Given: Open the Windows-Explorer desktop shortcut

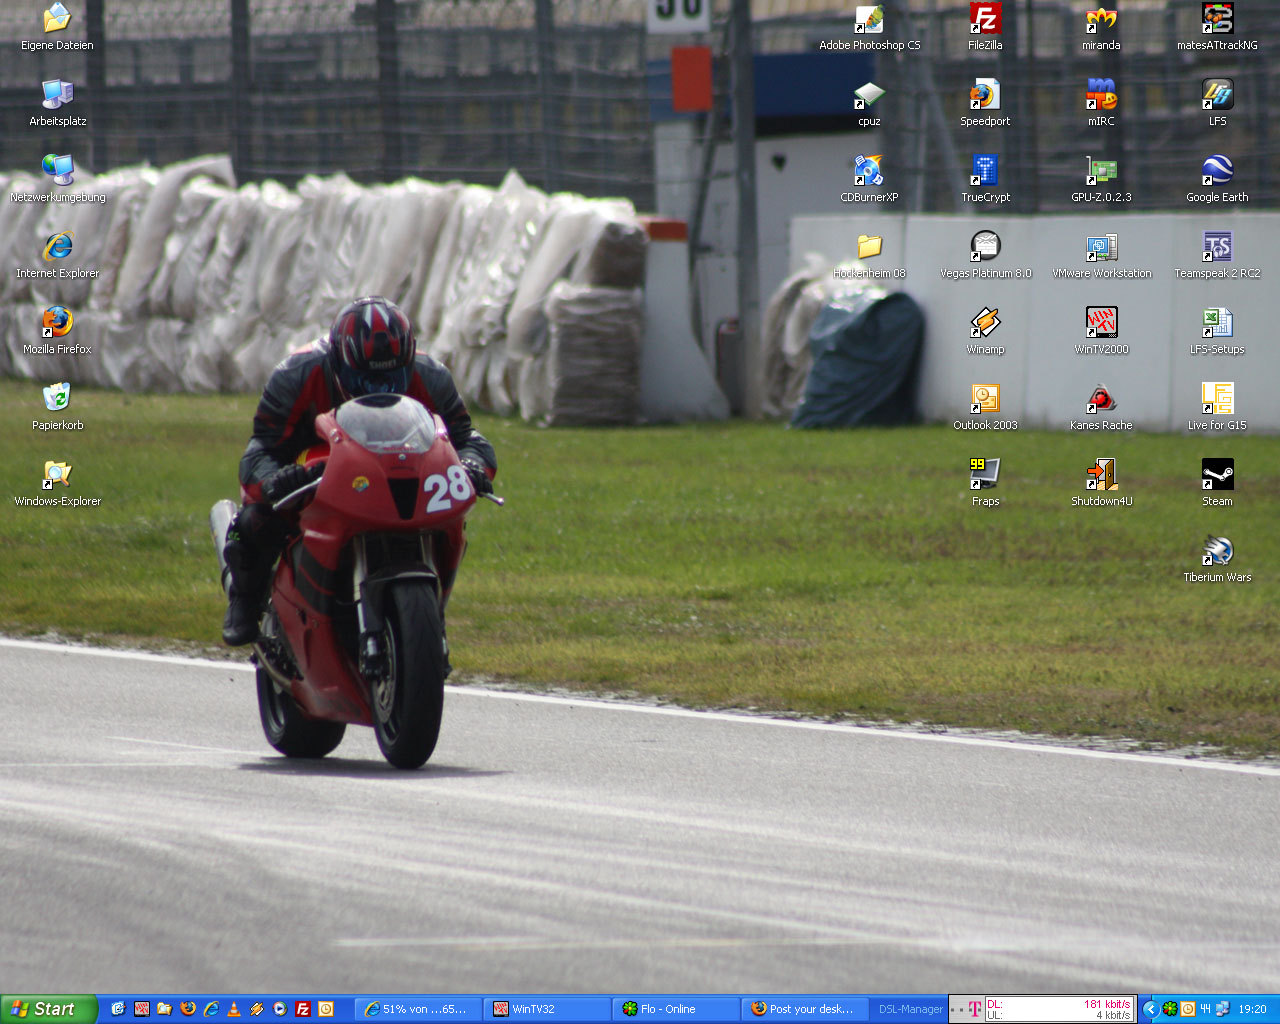Looking at the screenshot, I should coord(58,483).
